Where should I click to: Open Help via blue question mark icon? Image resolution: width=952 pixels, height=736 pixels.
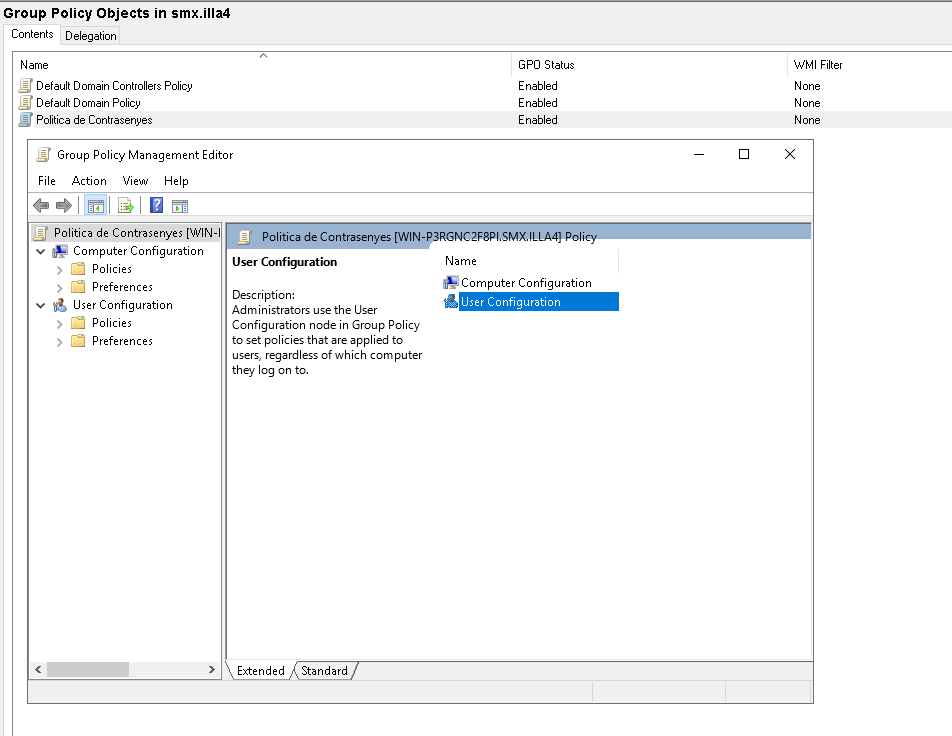click(x=157, y=206)
